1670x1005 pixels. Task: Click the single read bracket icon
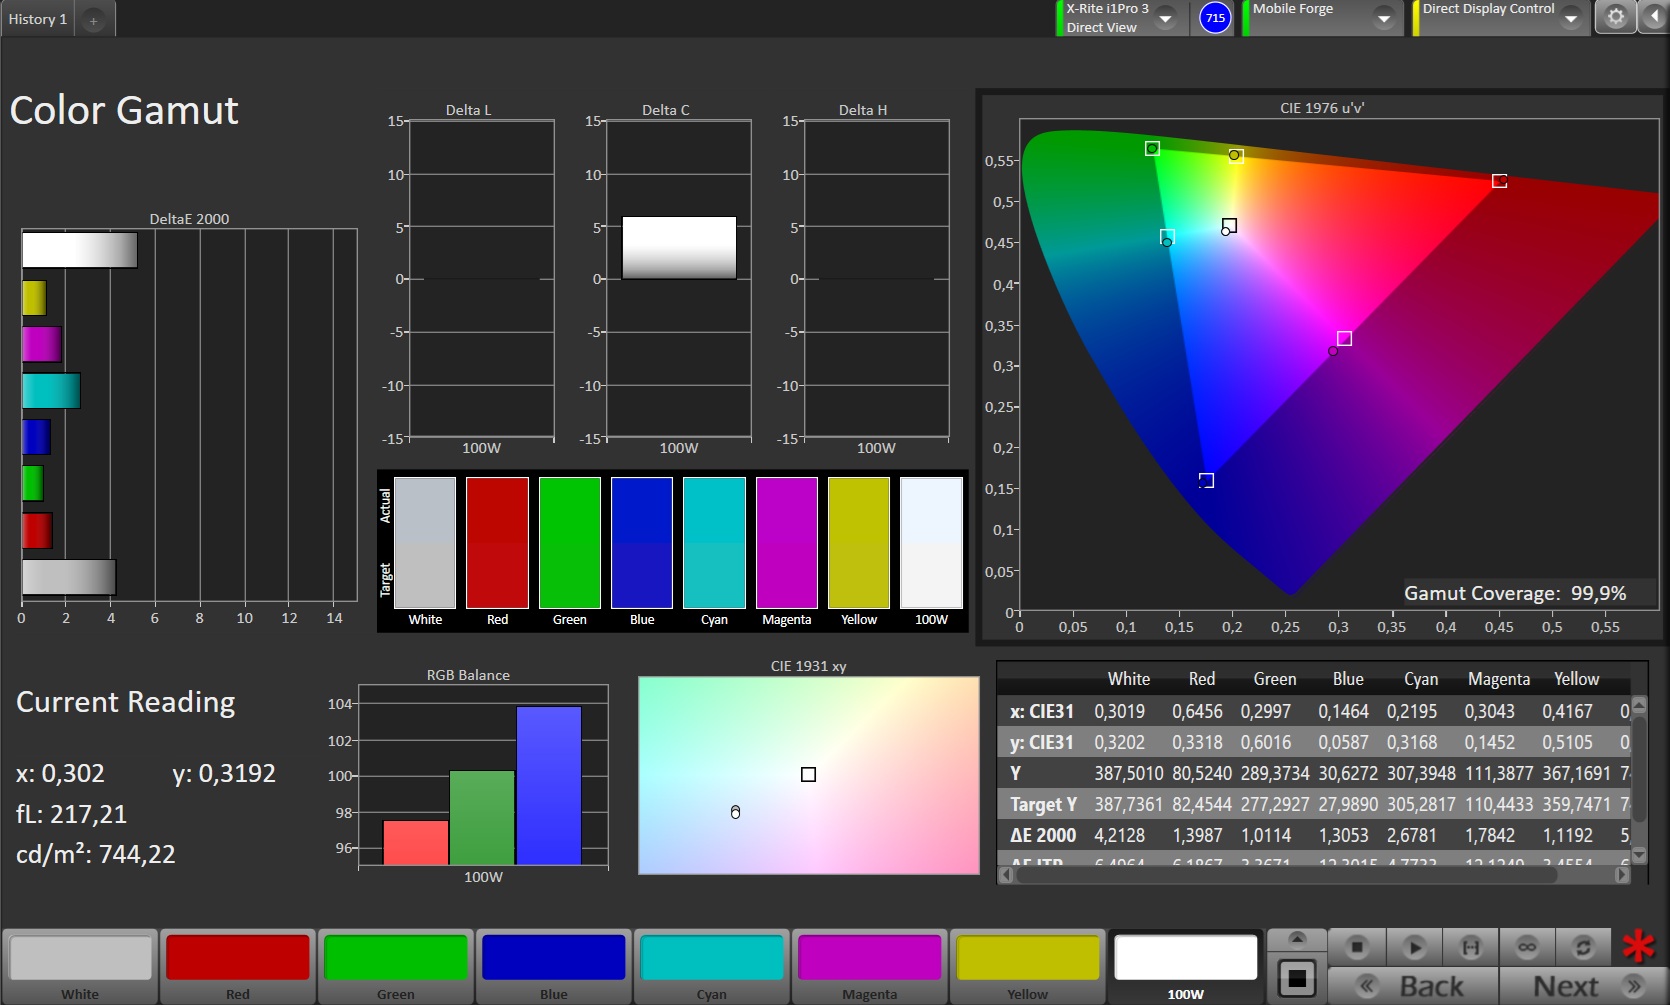point(1470,946)
